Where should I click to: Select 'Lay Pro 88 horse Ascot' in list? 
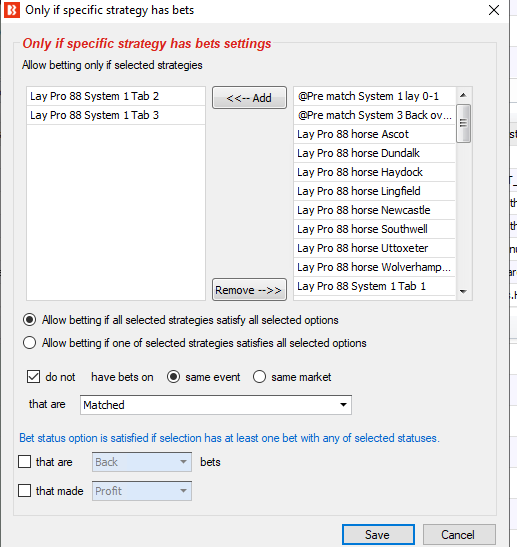[375, 134]
